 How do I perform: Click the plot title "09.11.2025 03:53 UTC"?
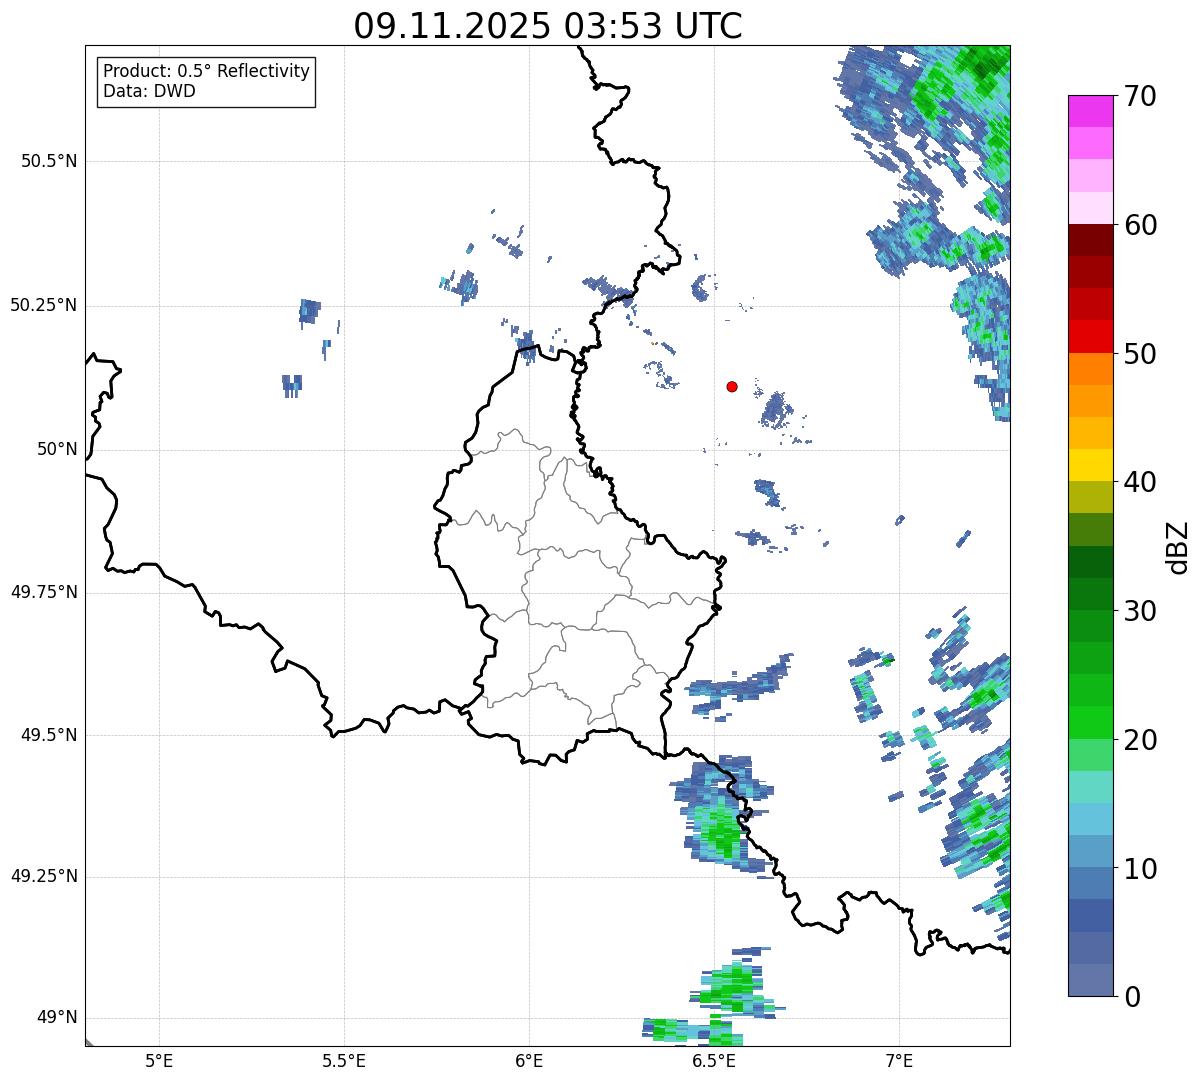(548, 26)
